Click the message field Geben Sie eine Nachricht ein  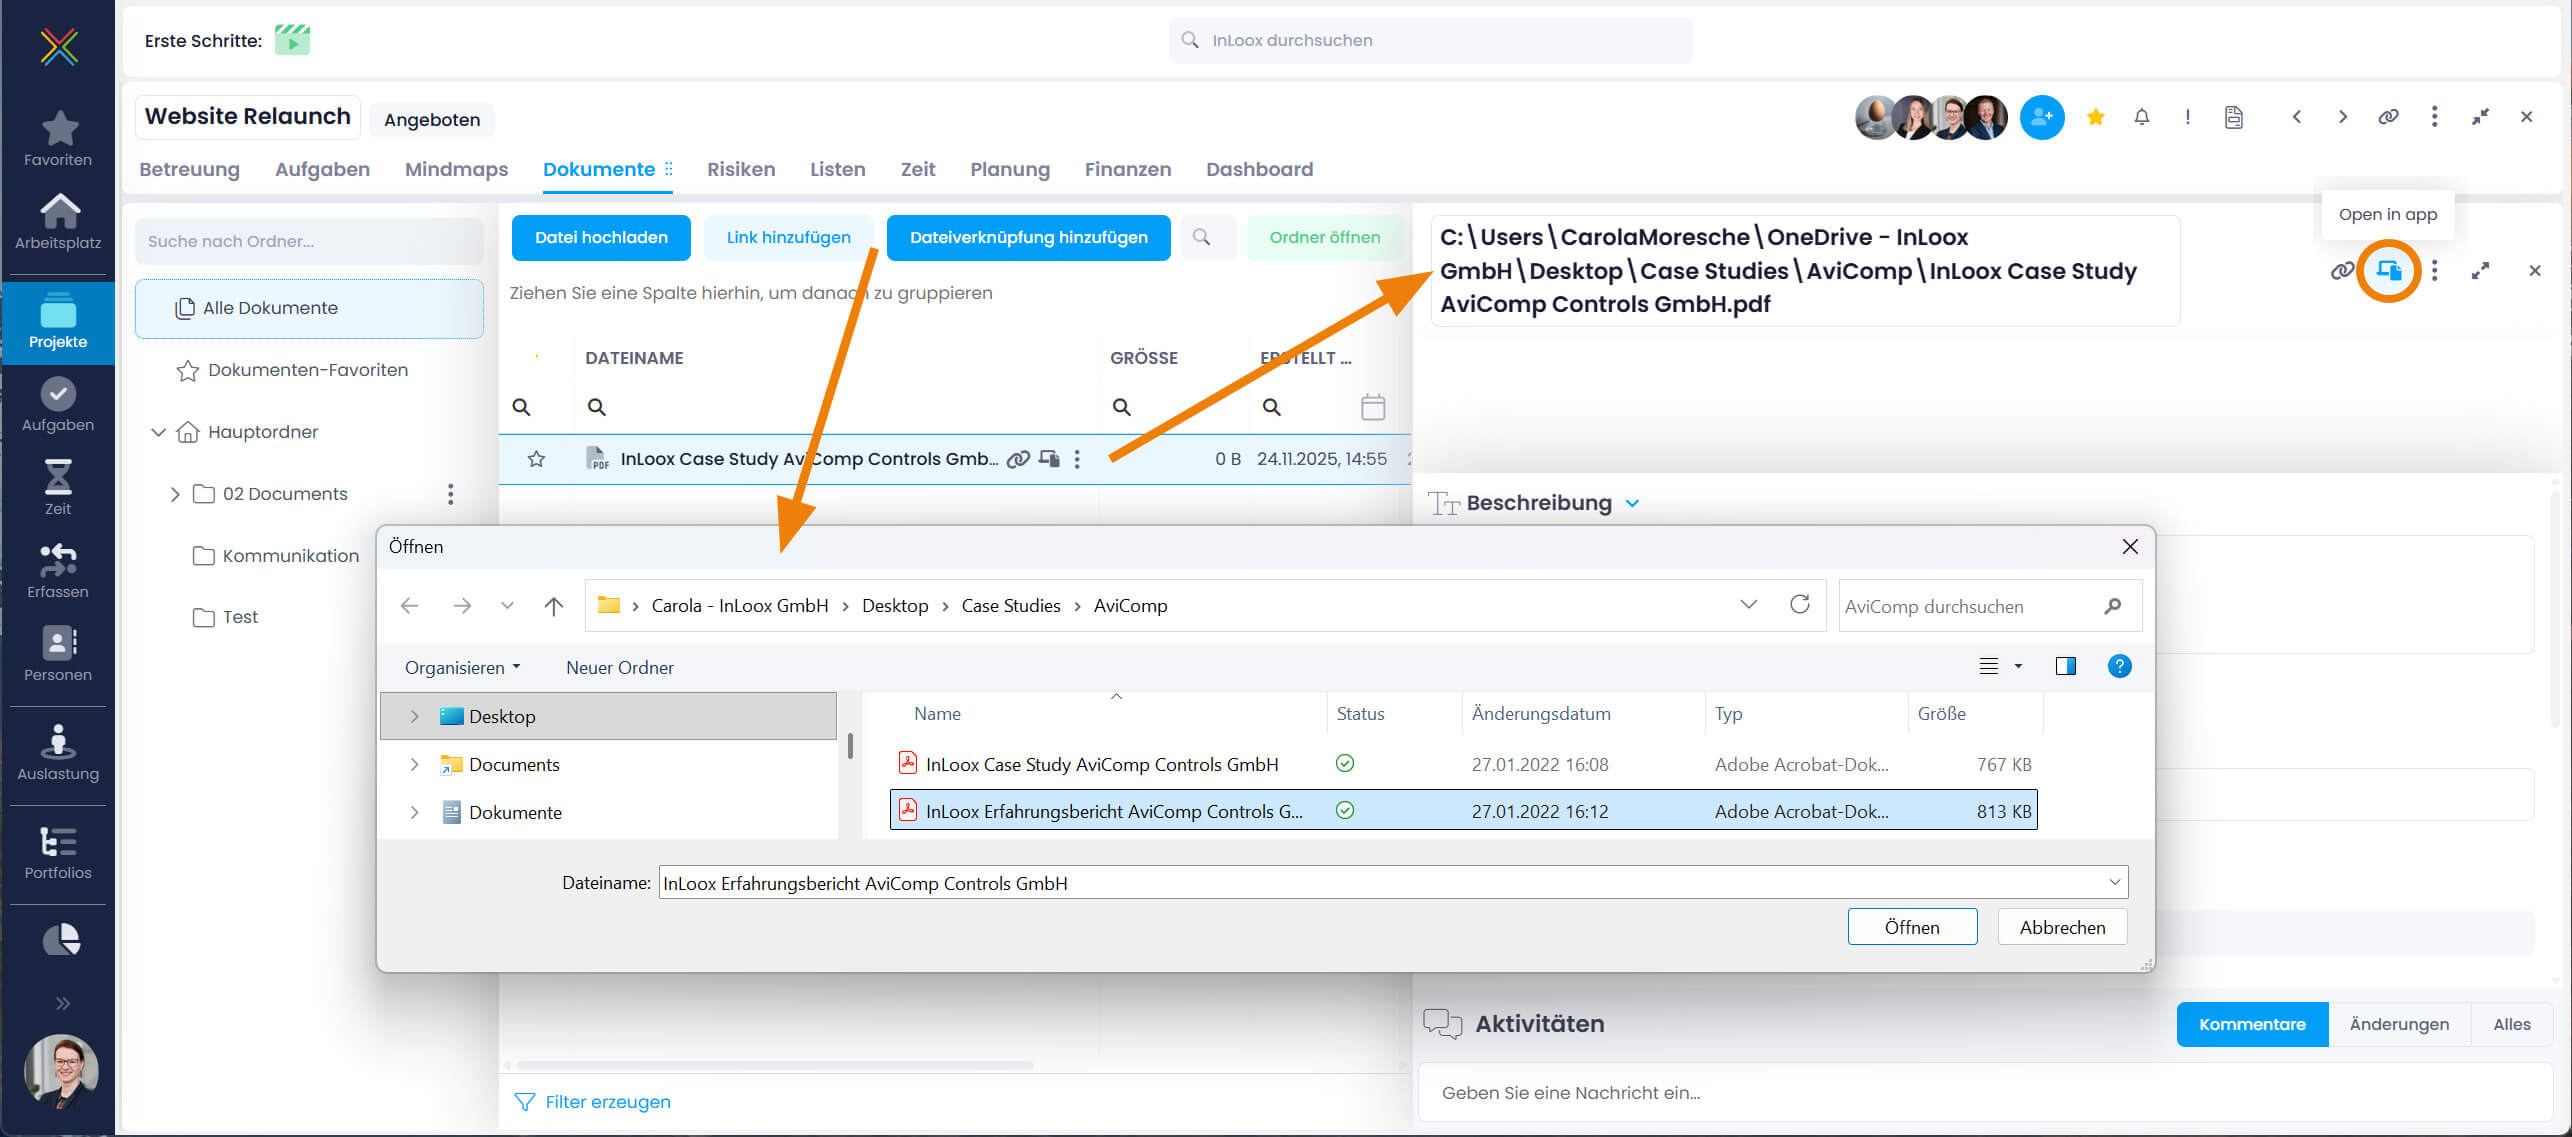pyautogui.click(x=1985, y=1093)
